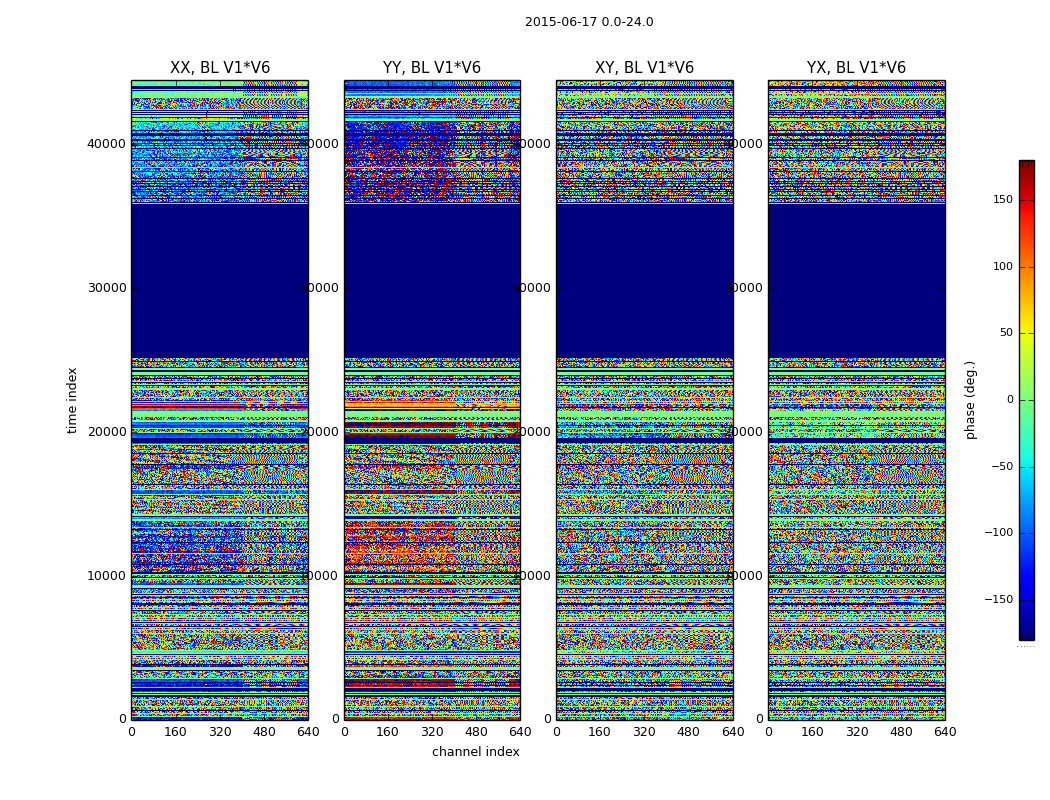Screen dimensions: 1050x800
Task: Click the 10000 tick label of XX panel
Action: point(108,576)
